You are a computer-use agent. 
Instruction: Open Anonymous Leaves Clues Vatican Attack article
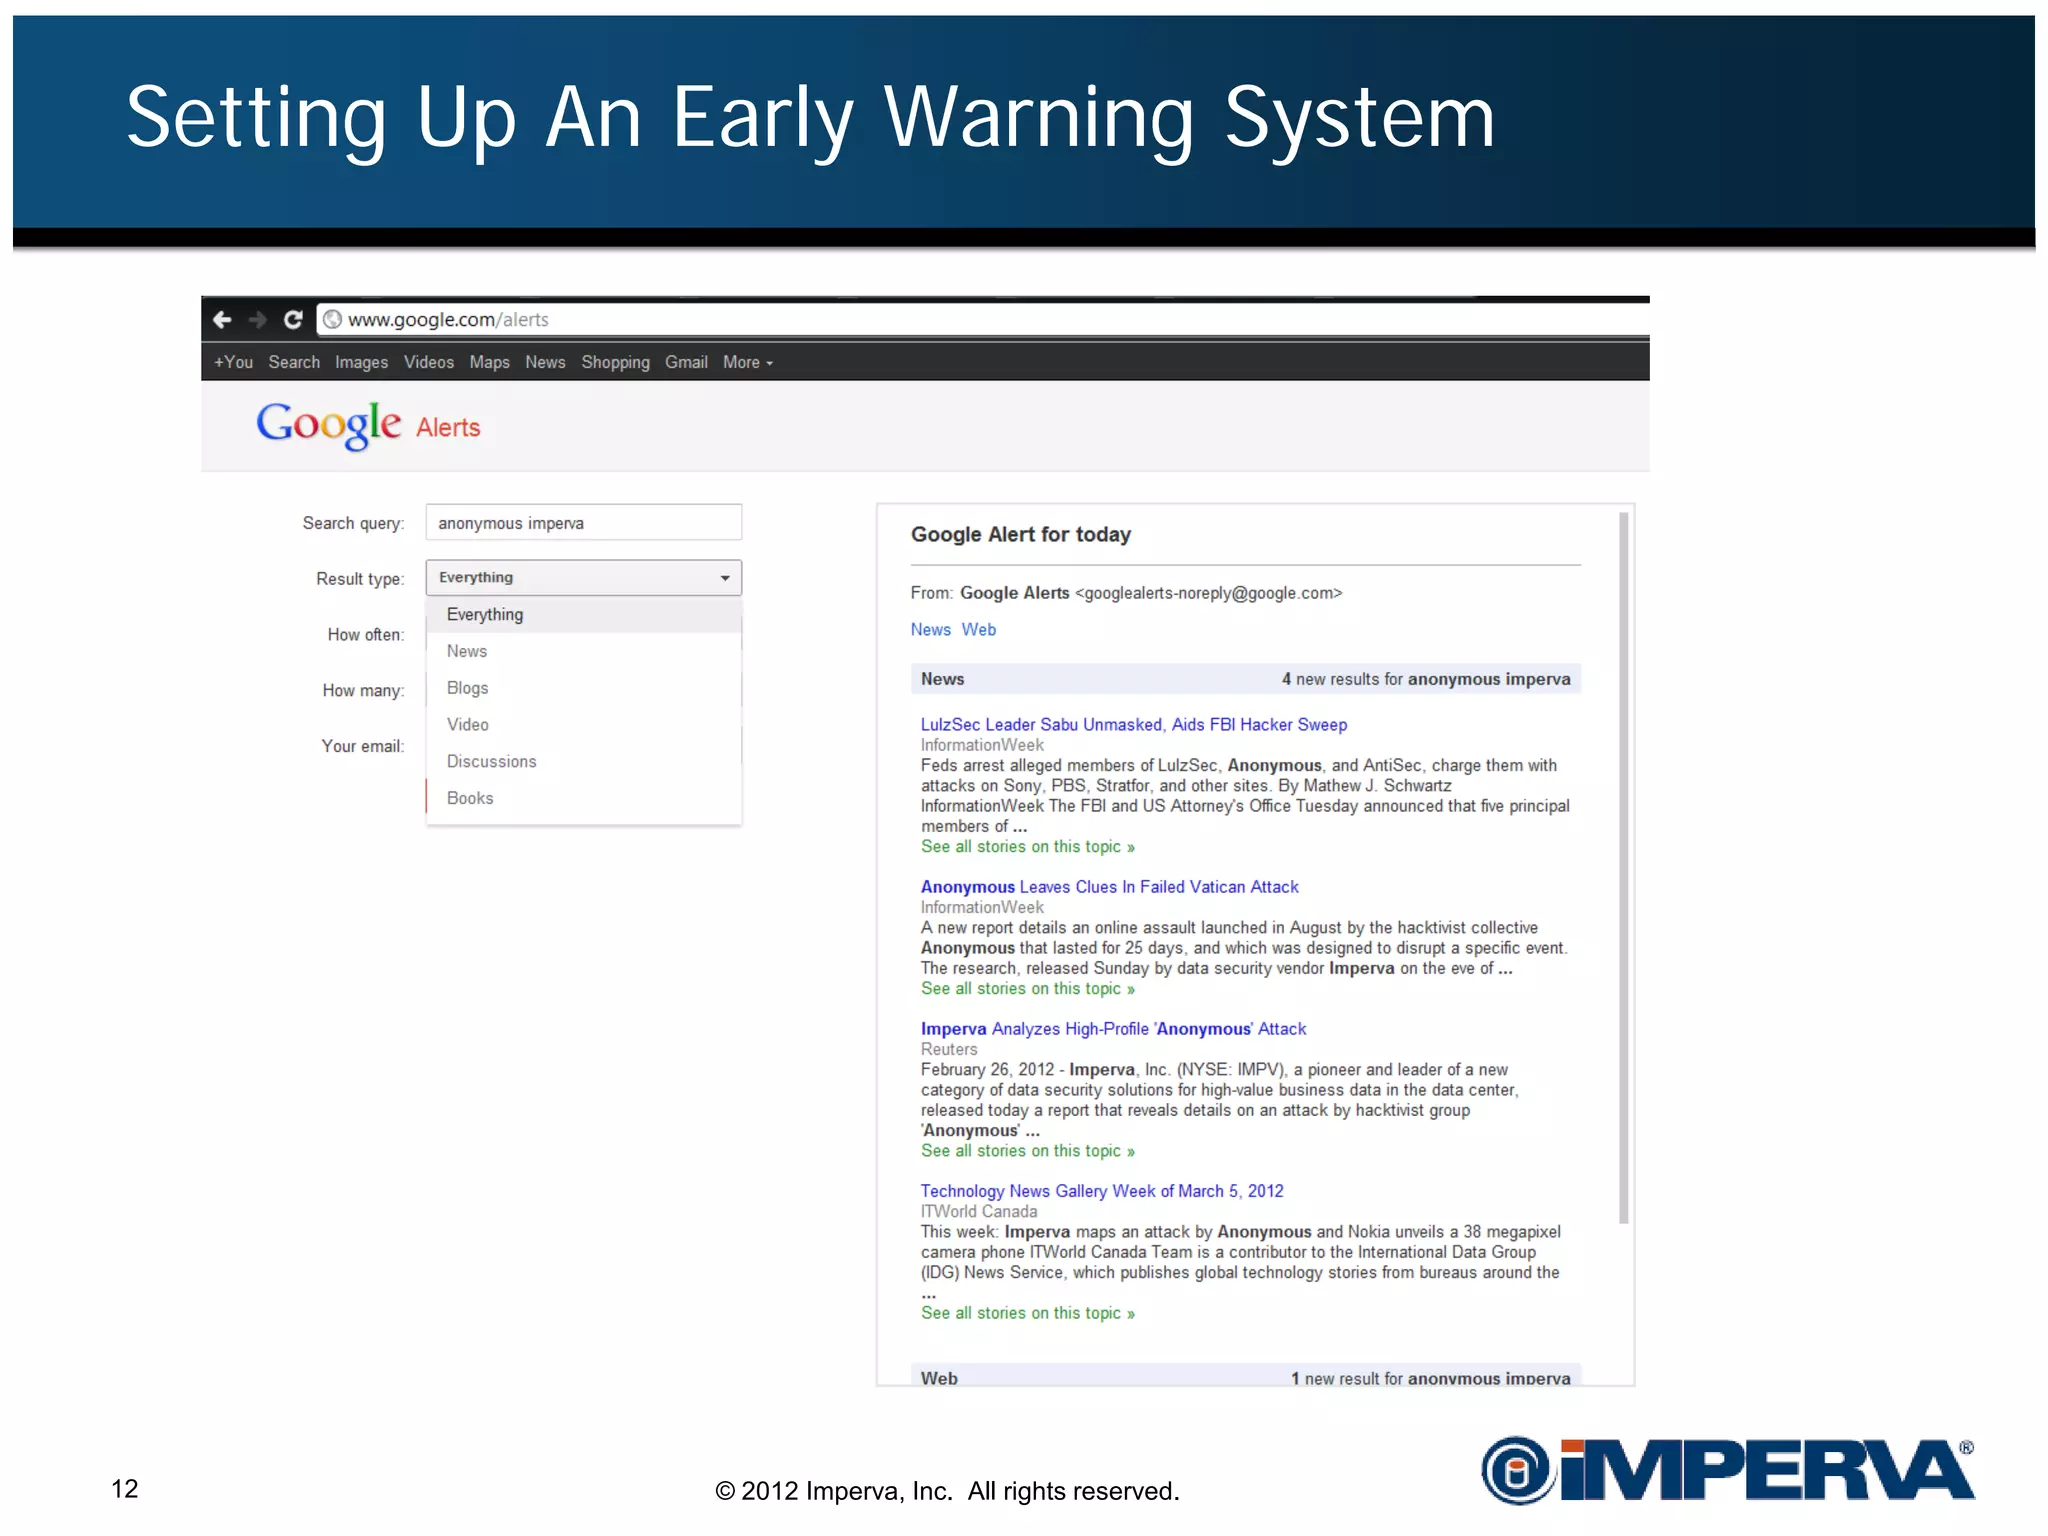tap(1109, 886)
